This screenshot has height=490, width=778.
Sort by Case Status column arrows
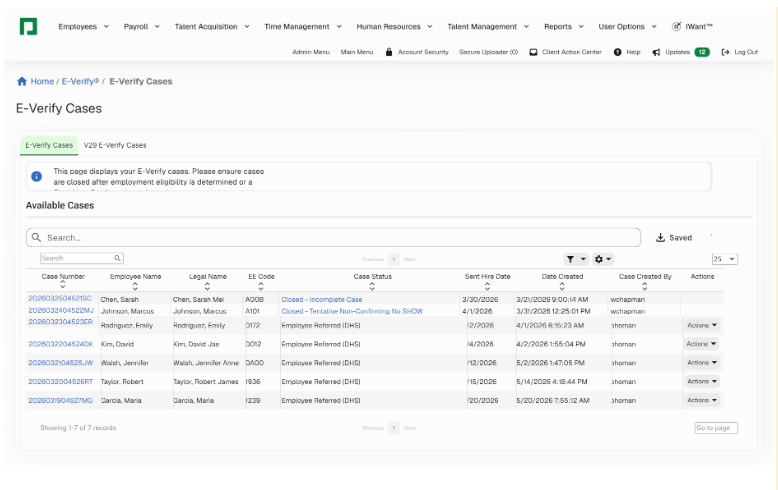pyautogui.click(x=372, y=286)
